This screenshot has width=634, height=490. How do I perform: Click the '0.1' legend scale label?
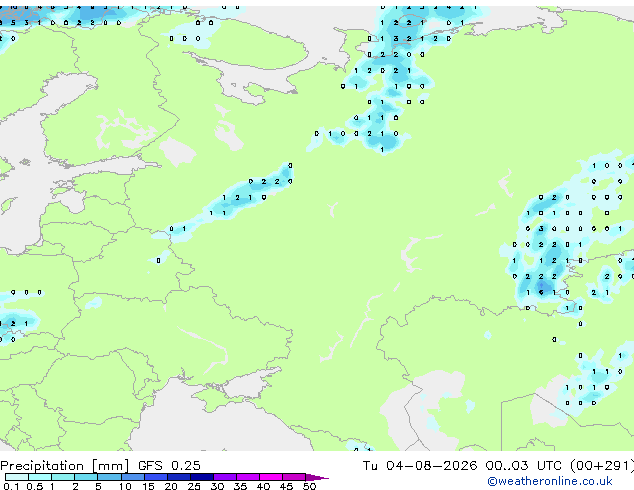coord(11,486)
